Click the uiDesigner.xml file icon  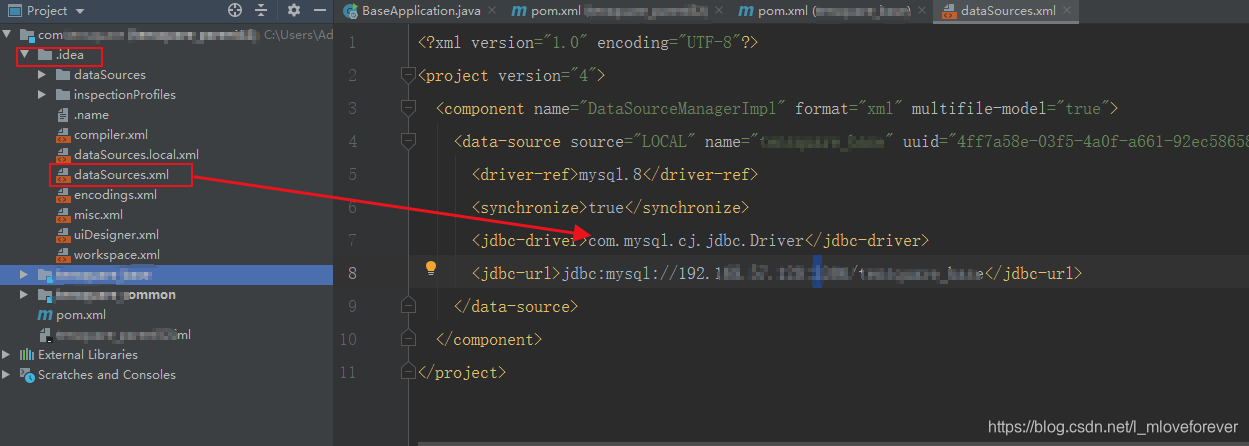(x=64, y=235)
